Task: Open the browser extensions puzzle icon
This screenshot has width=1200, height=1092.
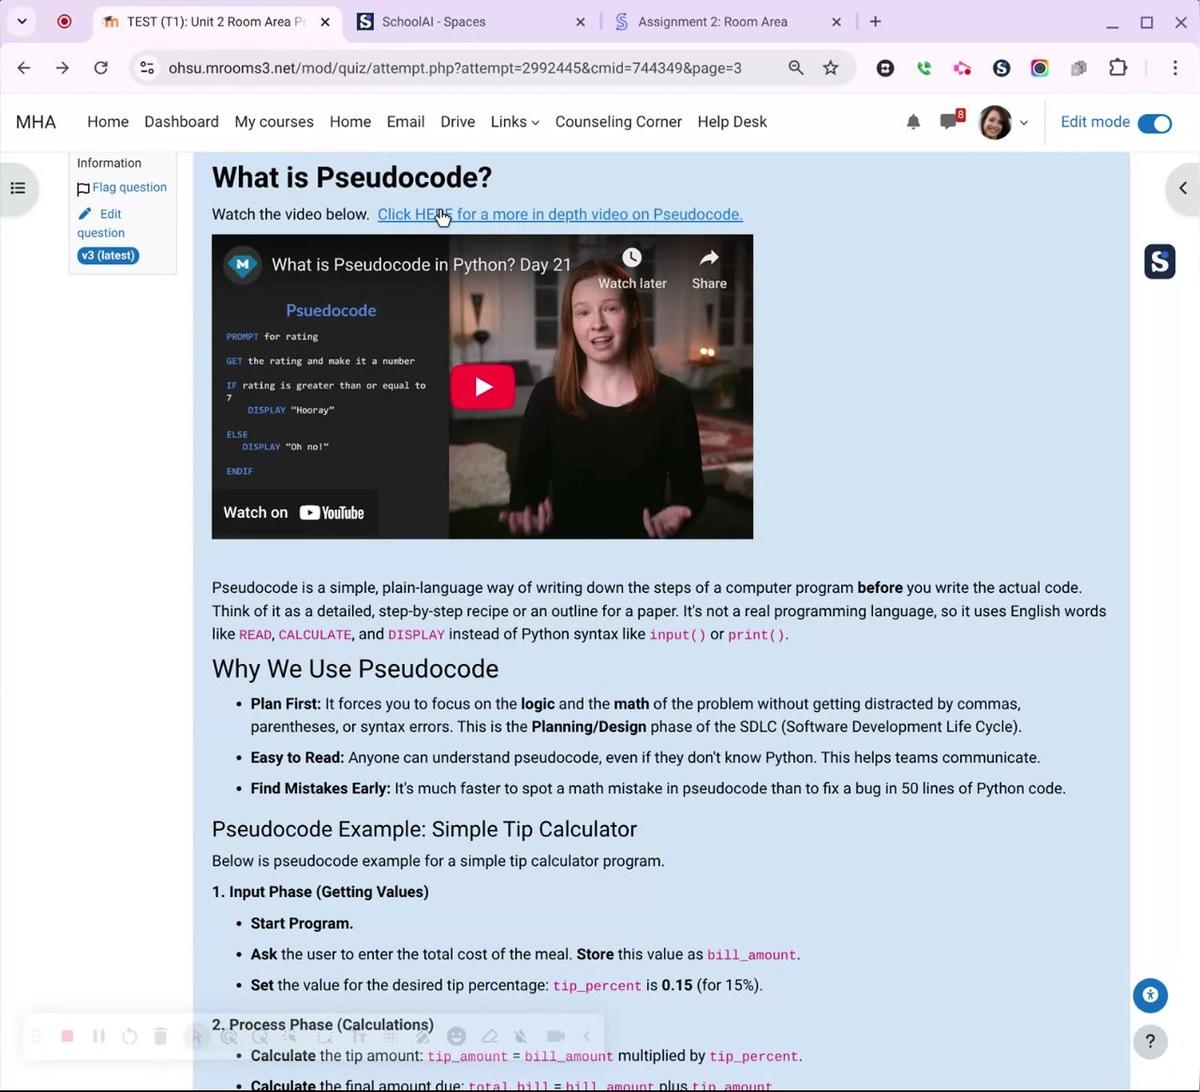Action: pyautogui.click(x=1117, y=68)
